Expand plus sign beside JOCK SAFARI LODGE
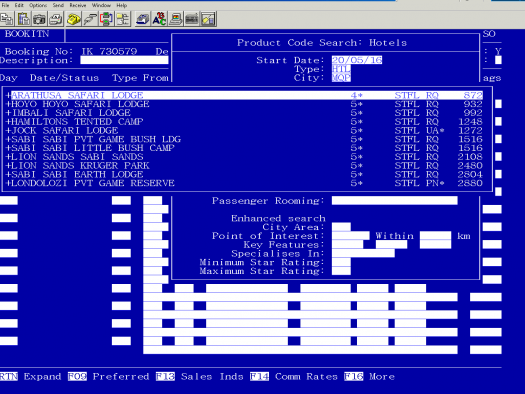The width and height of the screenshot is (525, 394). 8,131
